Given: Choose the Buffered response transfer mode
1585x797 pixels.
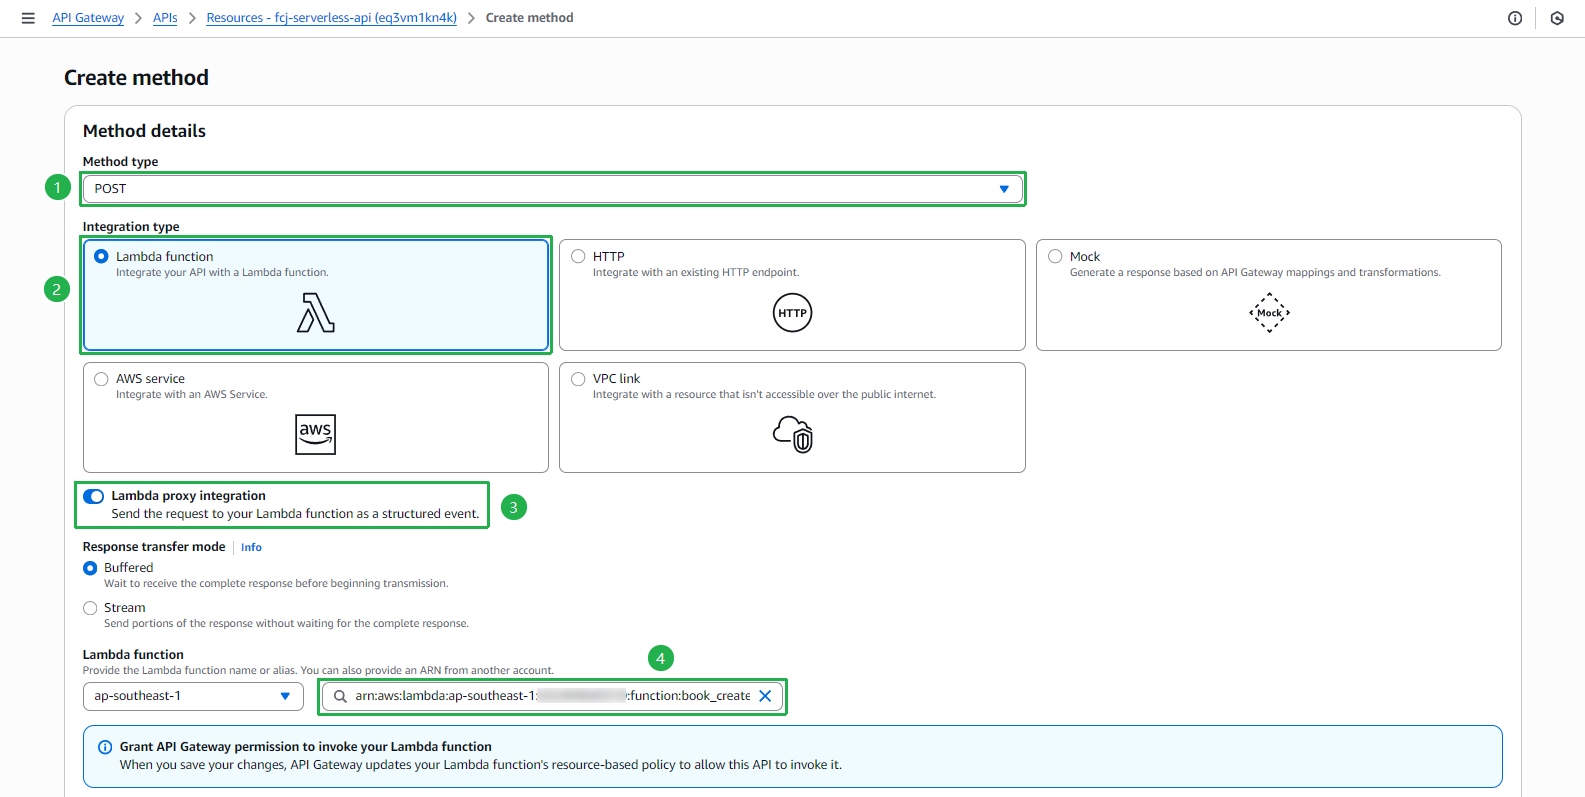Looking at the screenshot, I should (x=90, y=568).
